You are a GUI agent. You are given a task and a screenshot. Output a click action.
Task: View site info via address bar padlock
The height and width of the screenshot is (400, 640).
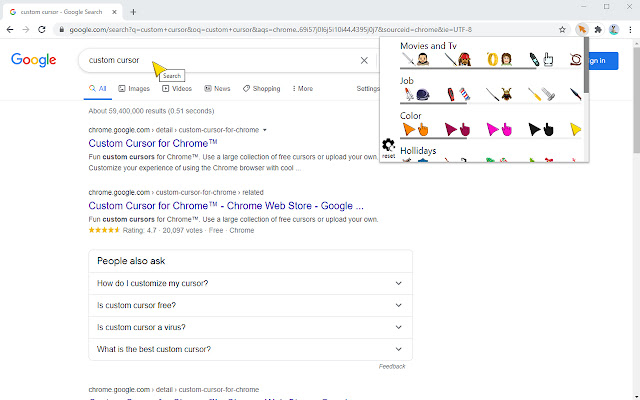click(x=62, y=29)
